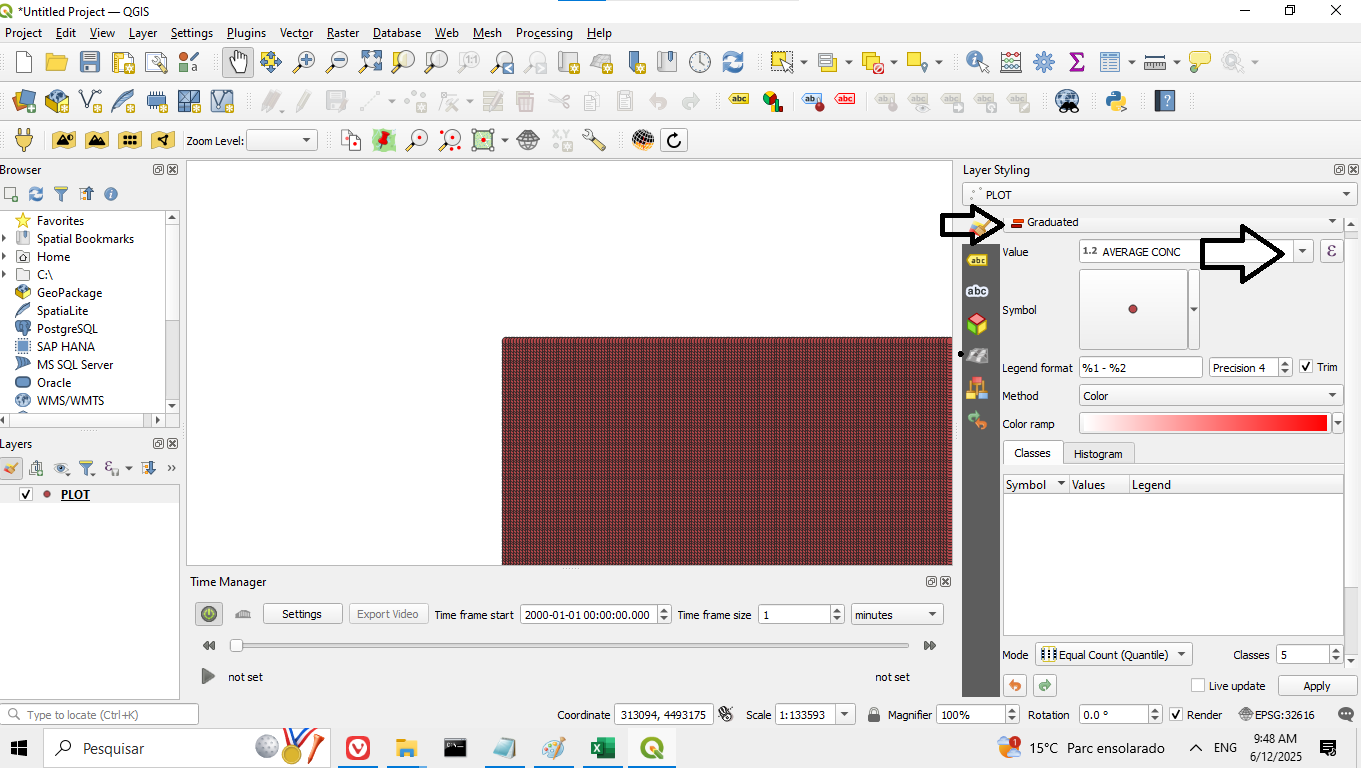Open the minutes time unit dropdown

[x=897, y=615]
